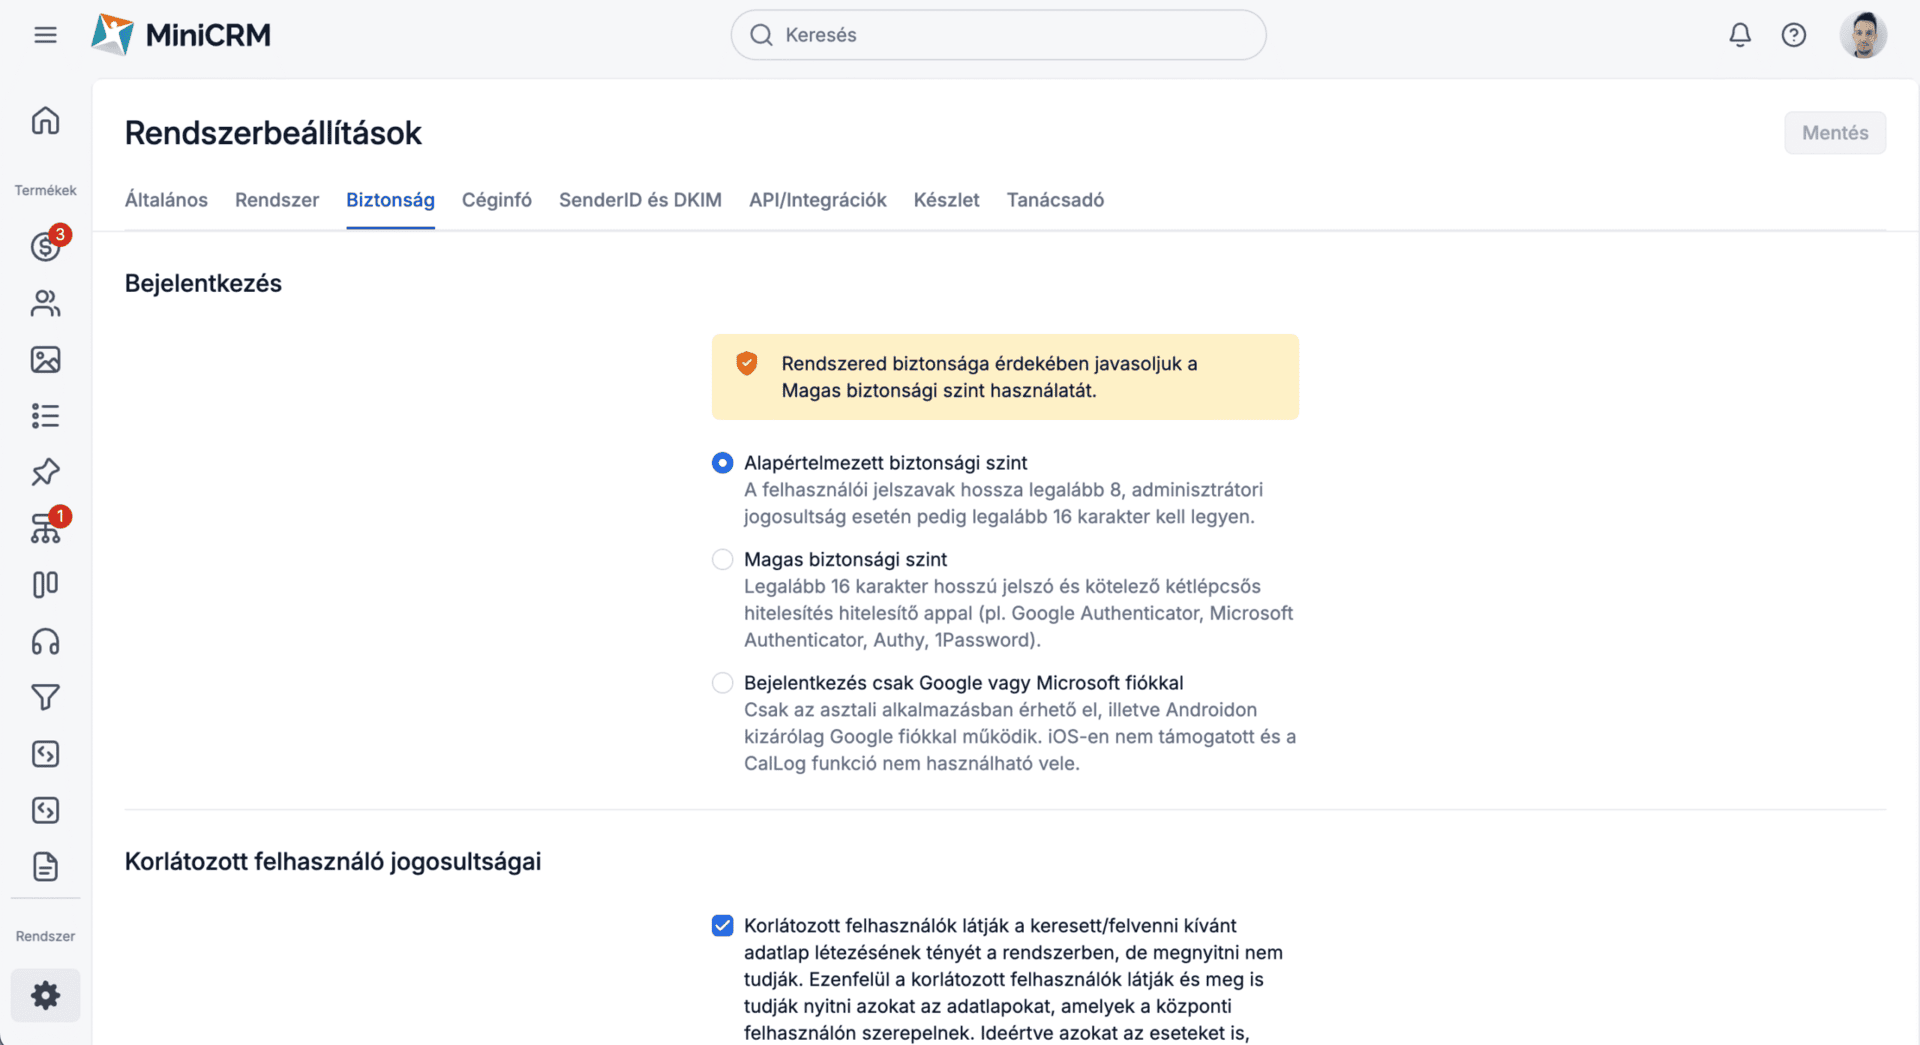Open the API/Integrációk tab
The image size is (1920, 1045).
(817, 200)
